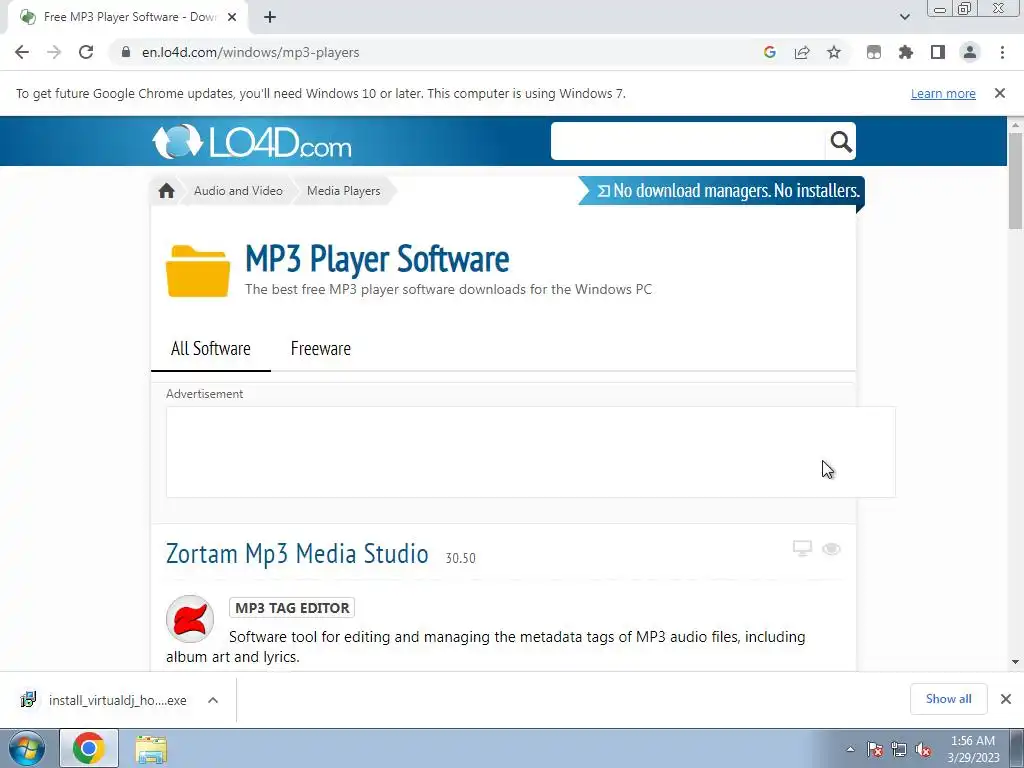1024x768 pixels.
Task: Open the Media Players breadcrumb
Action: 344,191
